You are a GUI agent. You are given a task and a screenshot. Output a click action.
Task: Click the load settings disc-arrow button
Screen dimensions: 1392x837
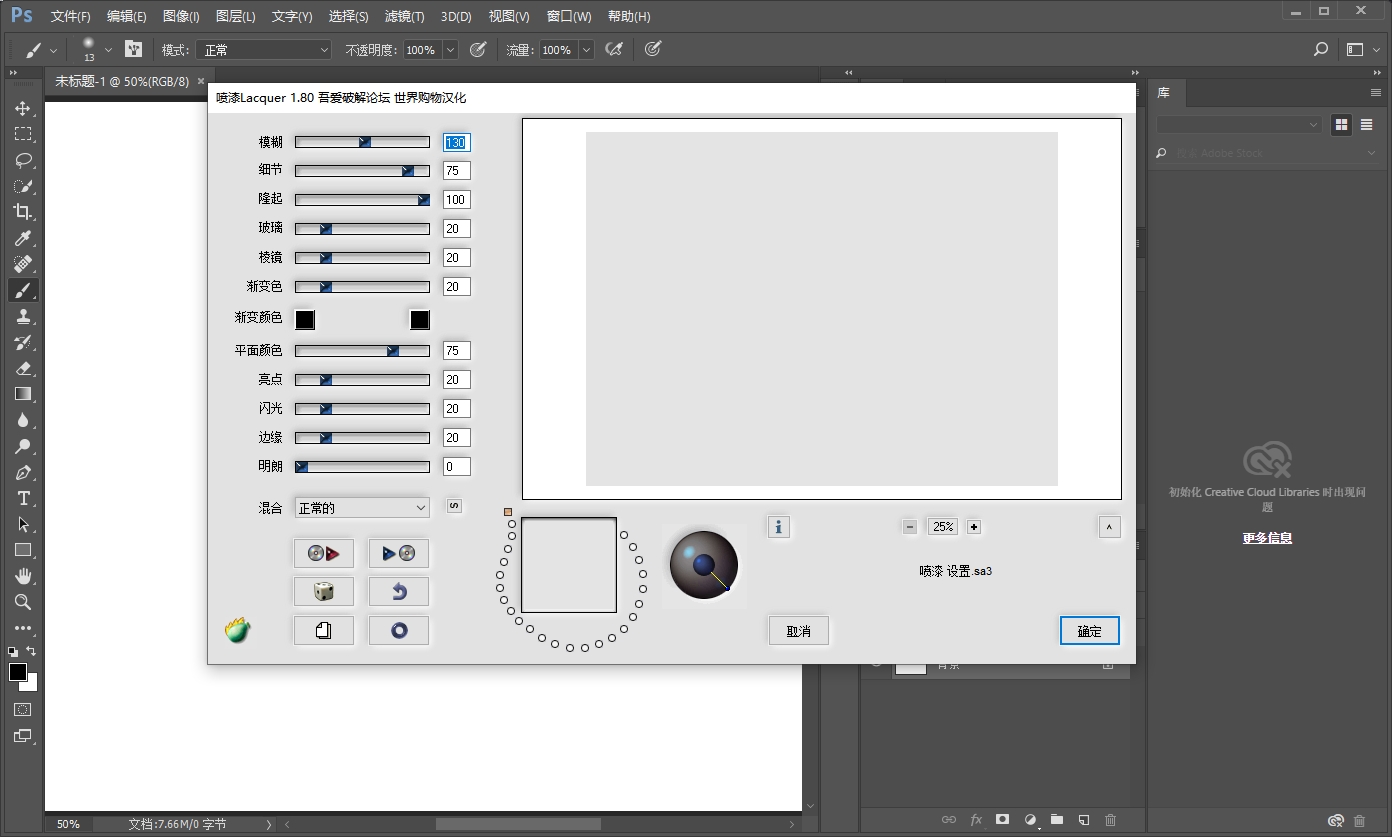pos(324,553)
